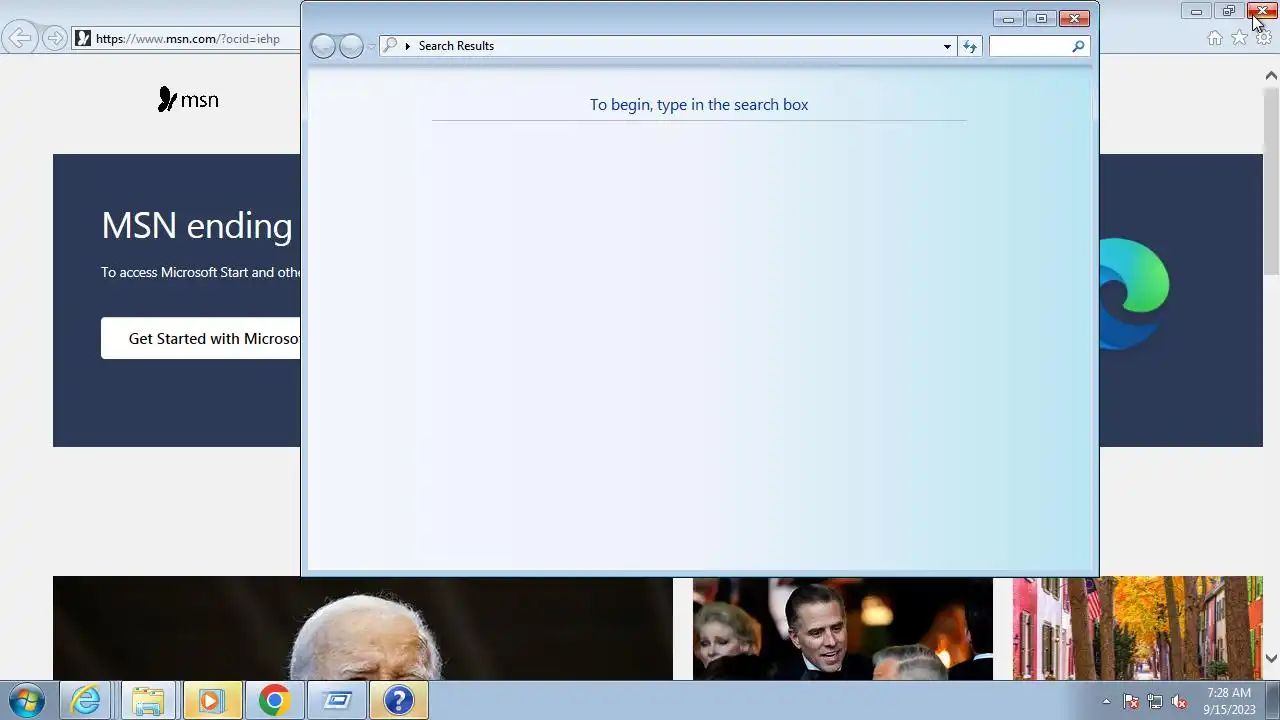
Task: Click the Action Center flag tray icon
Action: (1131, 701)
